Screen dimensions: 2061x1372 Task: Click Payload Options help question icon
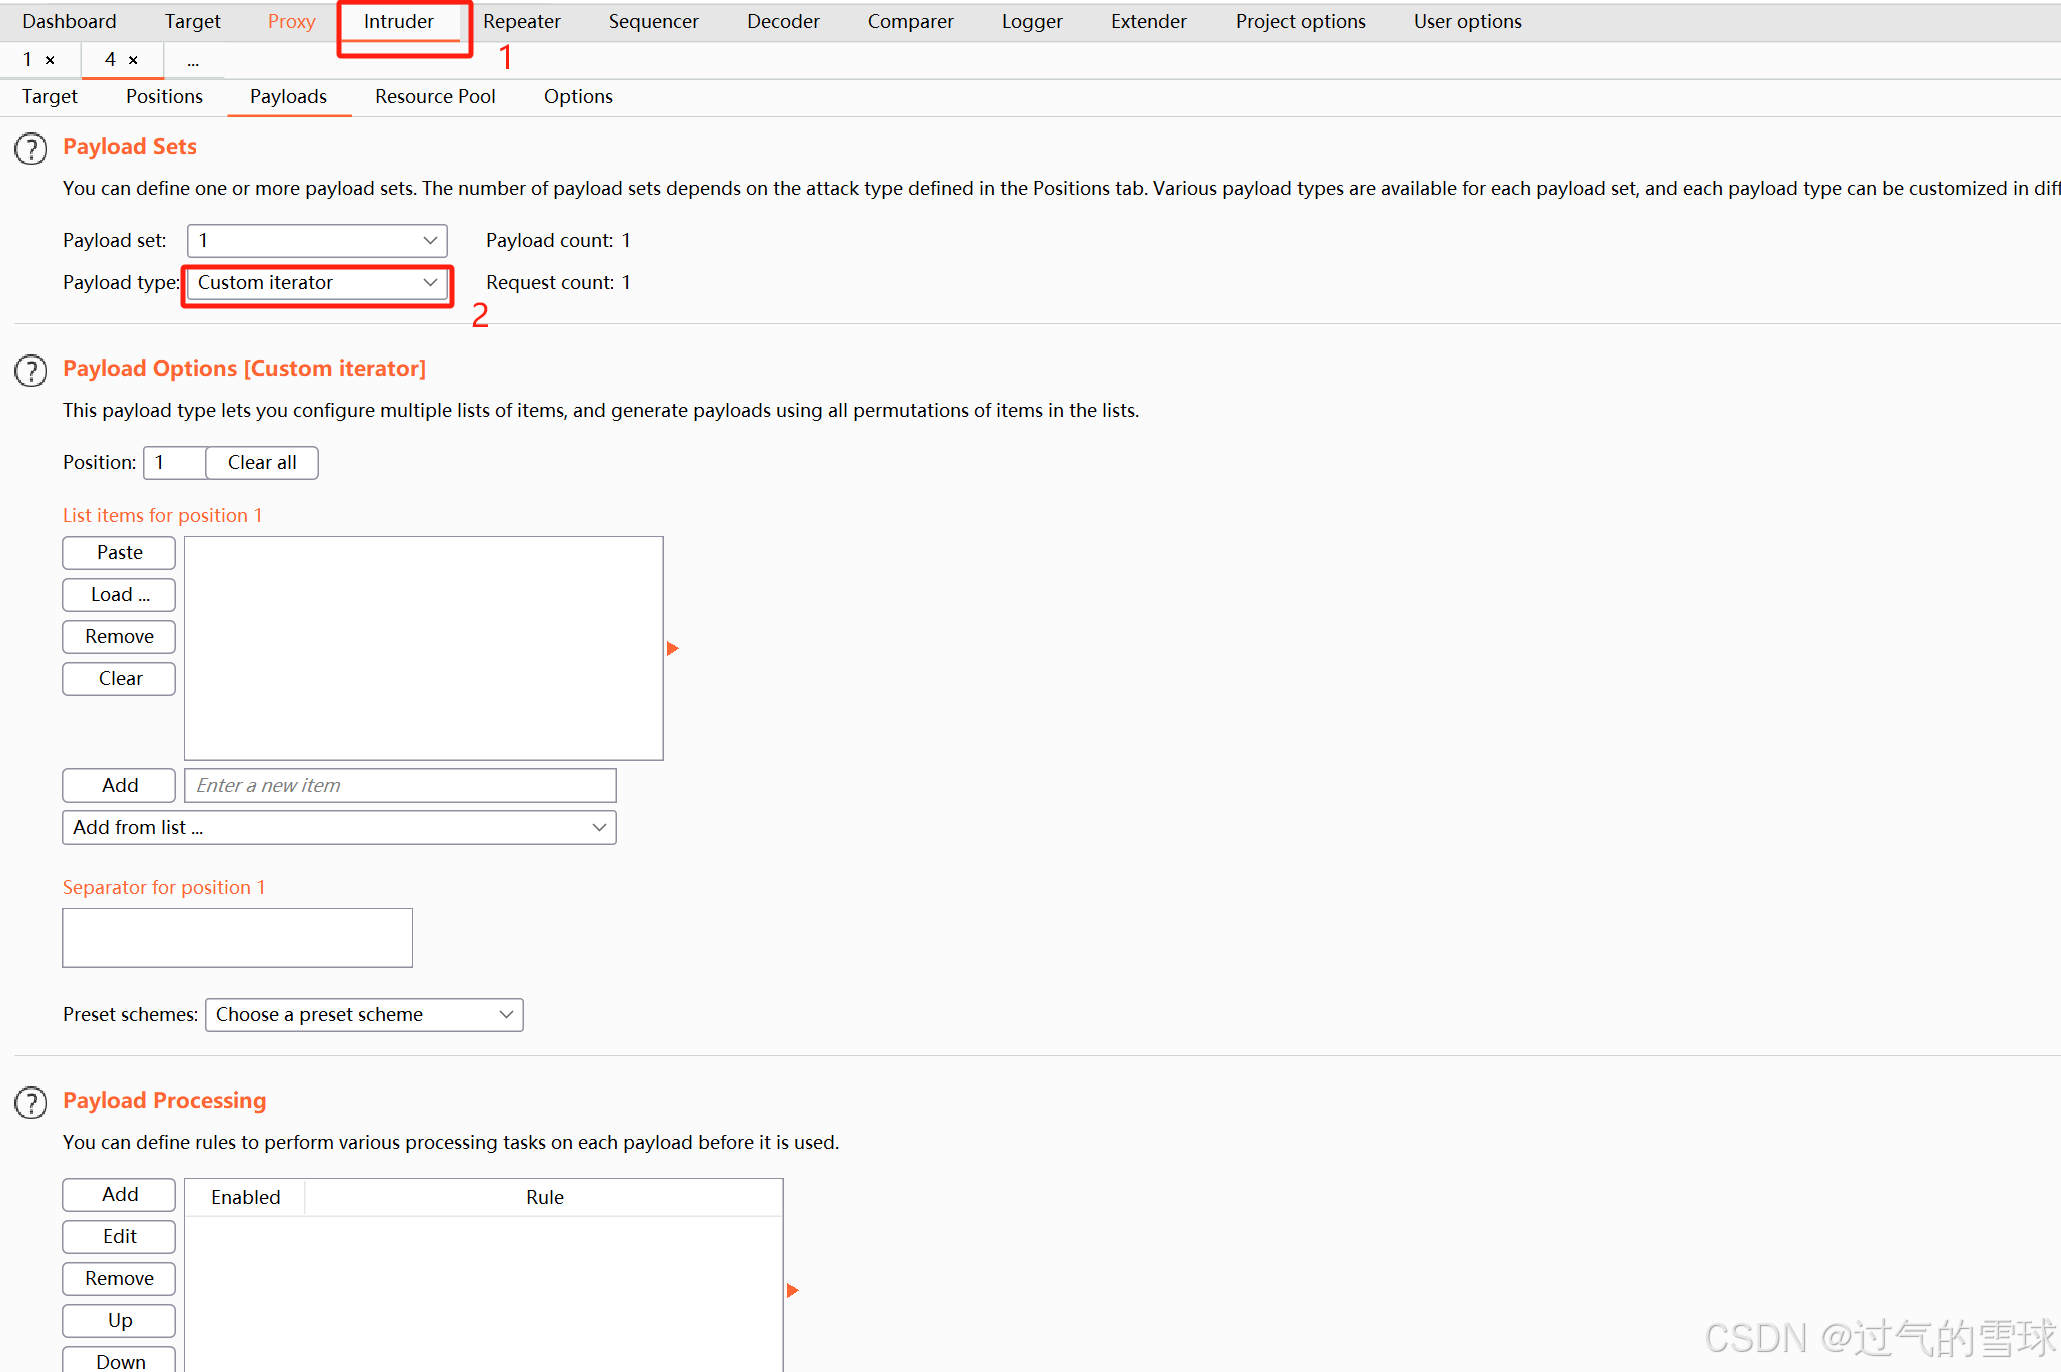[x=31, y=371]
